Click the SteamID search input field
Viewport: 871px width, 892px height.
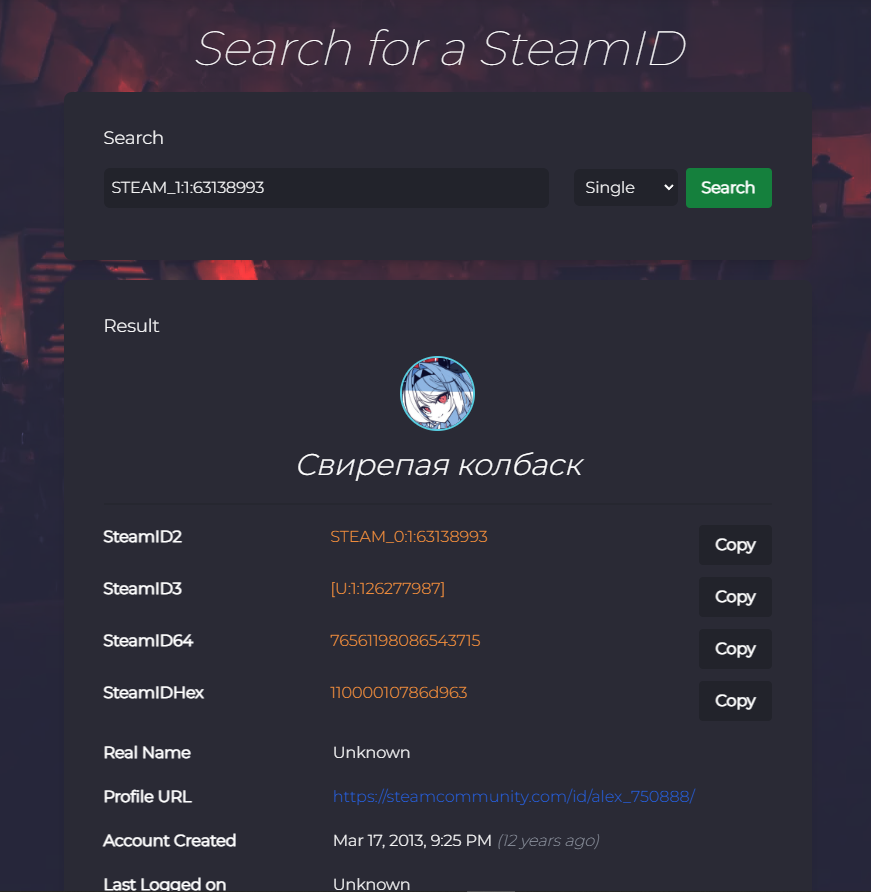(326, 188)
